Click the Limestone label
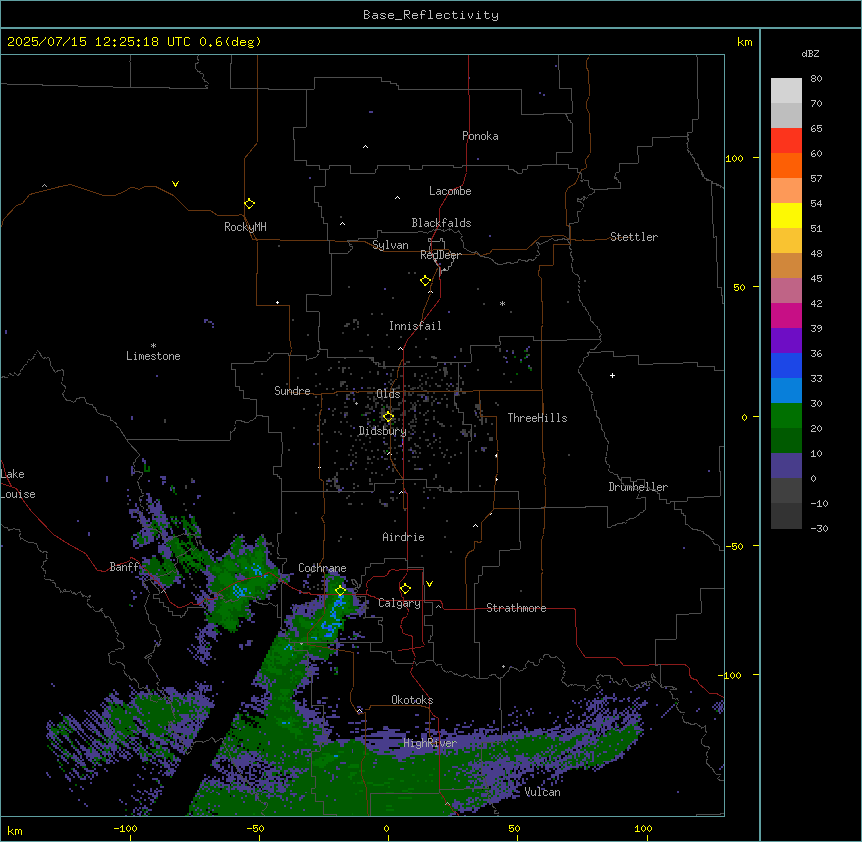This screenshot has width=862, height=842. click(153, 356)
